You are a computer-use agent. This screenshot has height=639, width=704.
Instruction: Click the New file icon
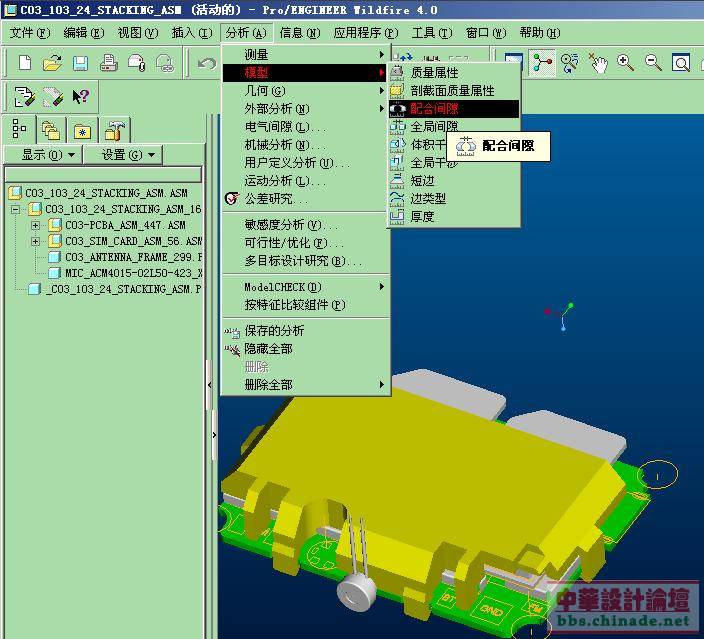[25, 63]
